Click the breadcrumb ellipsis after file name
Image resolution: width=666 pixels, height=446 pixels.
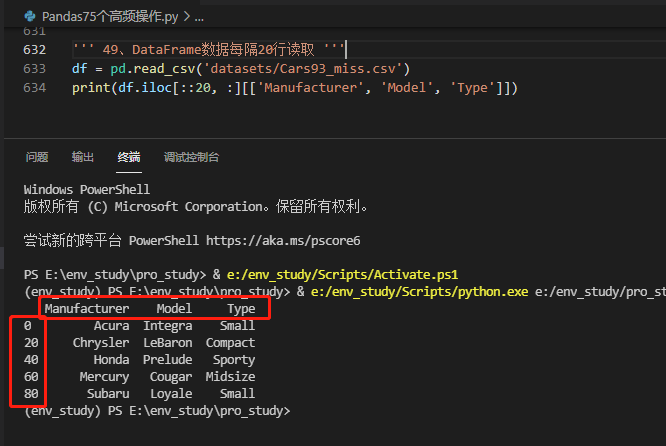click(x=199, y=17)
